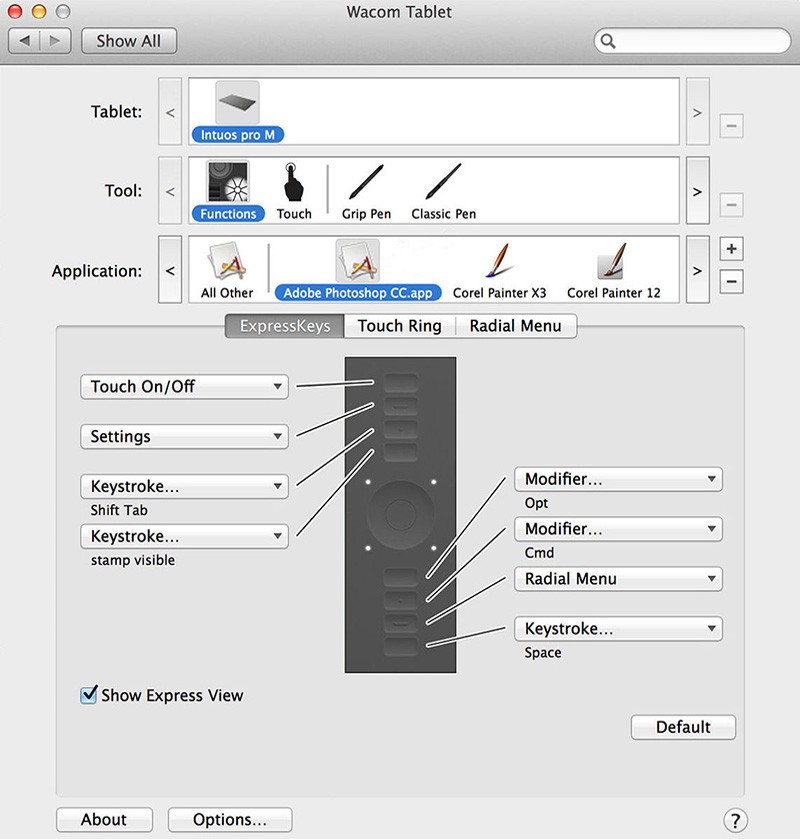Switch to the Touch Ring tab
Image resolution: width=800 pixels, height=839 pixels.
(400, 326)
